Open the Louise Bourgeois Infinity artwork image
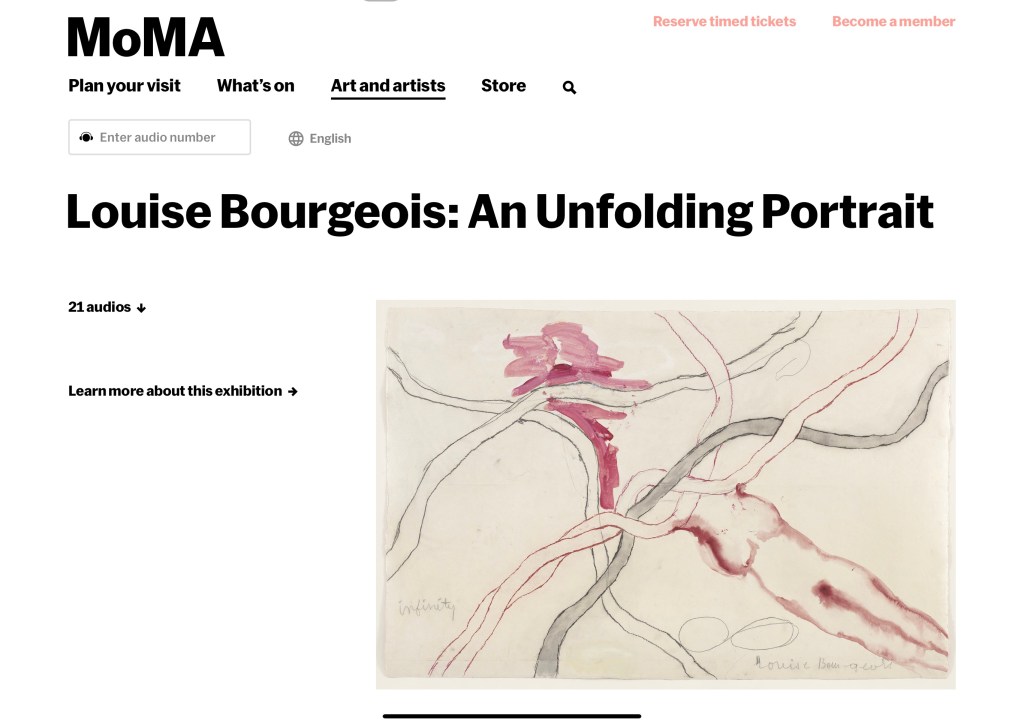This screenshot has width=1024, height=724. pyautogui.click(x=665, y=494)
